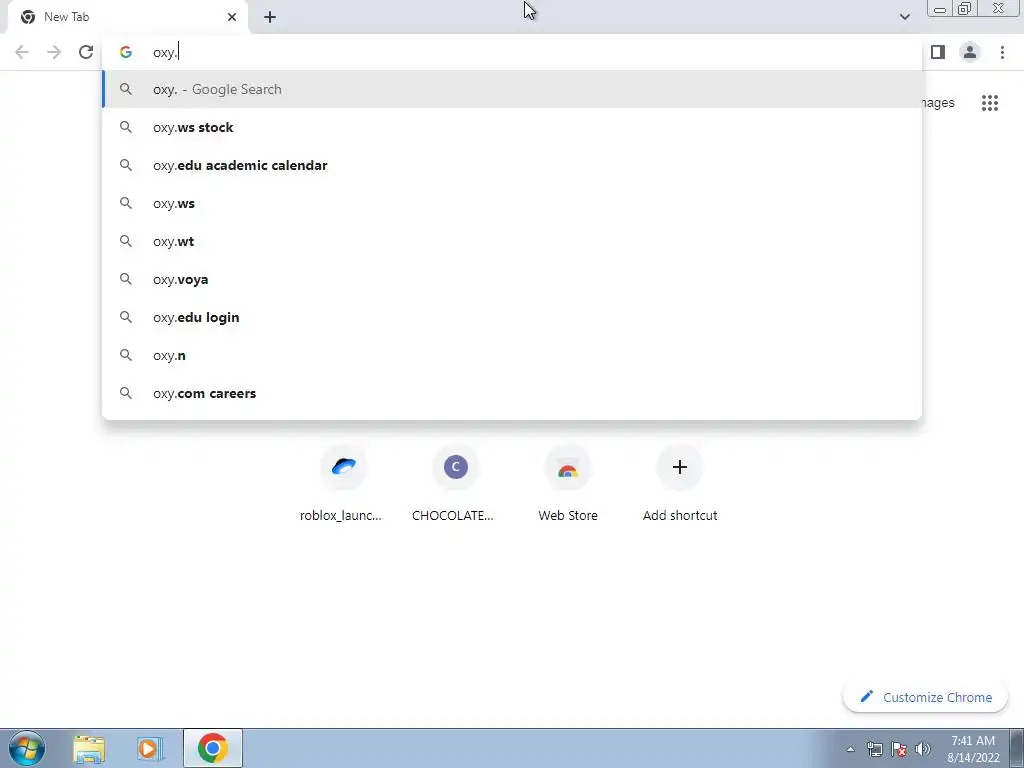Viewport: 1024px width, 768px height.
Task: Open Windows Explorer from the taskbar
Action: point(89,748)
